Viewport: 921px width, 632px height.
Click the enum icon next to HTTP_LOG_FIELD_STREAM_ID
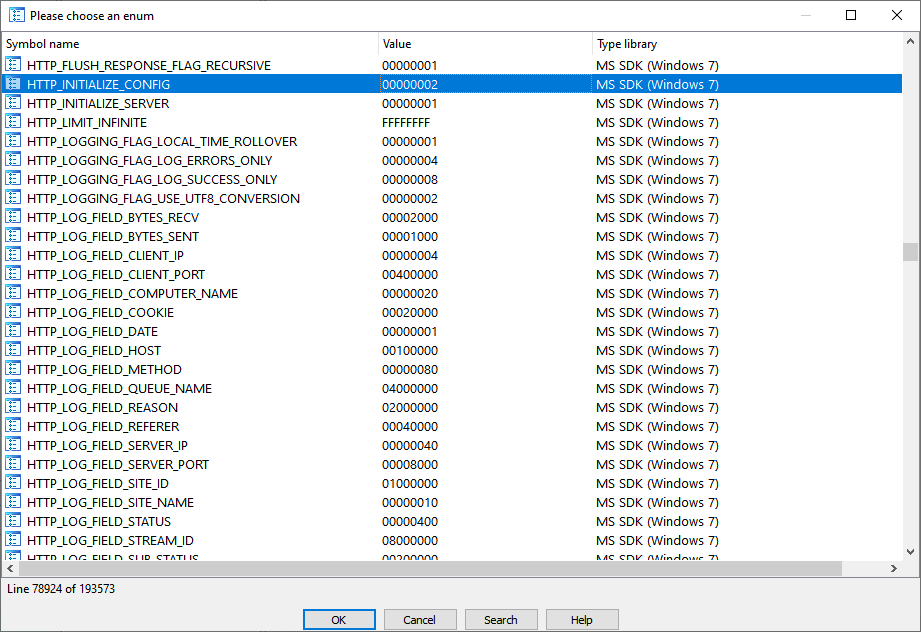13,540
